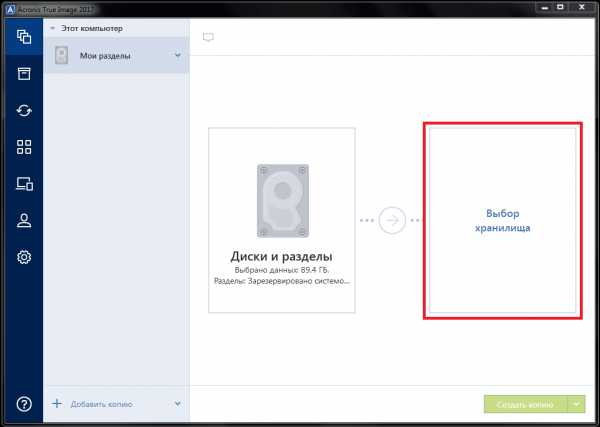Click the Диски и разделы source panel
The image size is (600, 427).
[x=282, y=221]
